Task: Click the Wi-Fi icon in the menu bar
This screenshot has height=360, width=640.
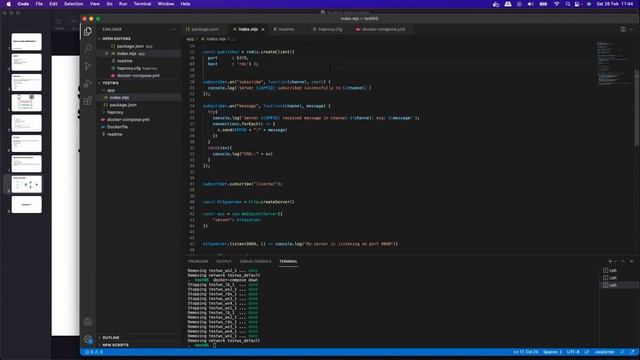Action: tap(556, 4)
